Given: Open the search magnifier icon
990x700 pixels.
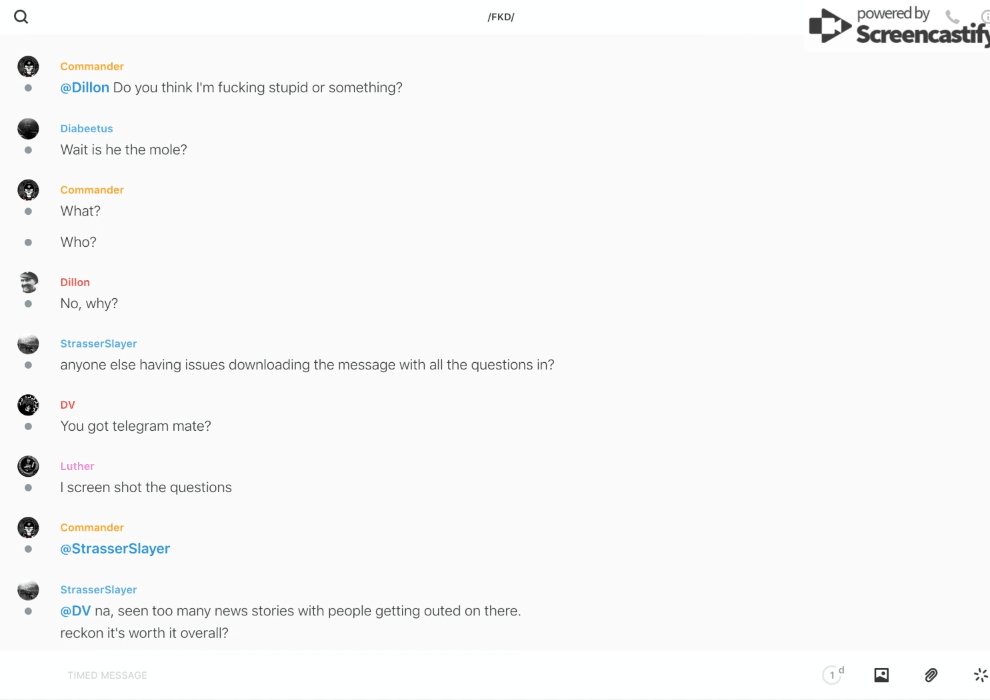Looking at the screenshot, I should [x=21, y=17].
